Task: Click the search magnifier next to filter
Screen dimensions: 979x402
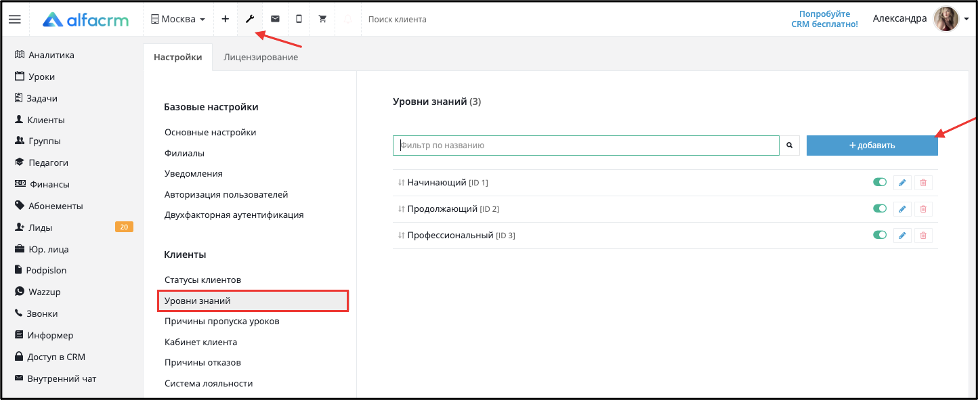Action: (x=790, y=145)
